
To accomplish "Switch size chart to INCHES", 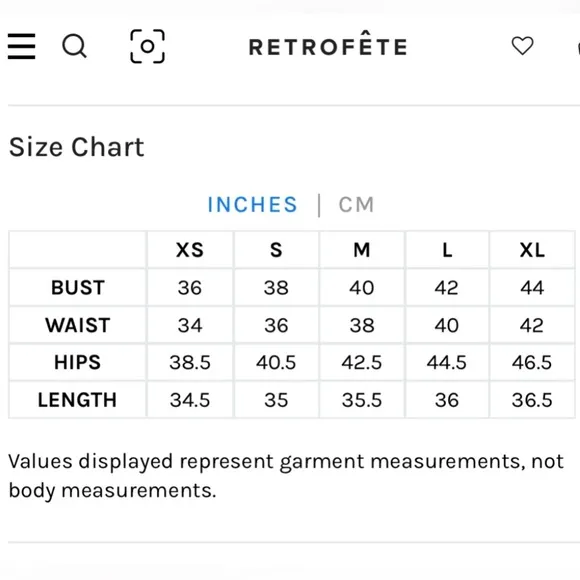I will pyautogui.click(x=253, y=205).
